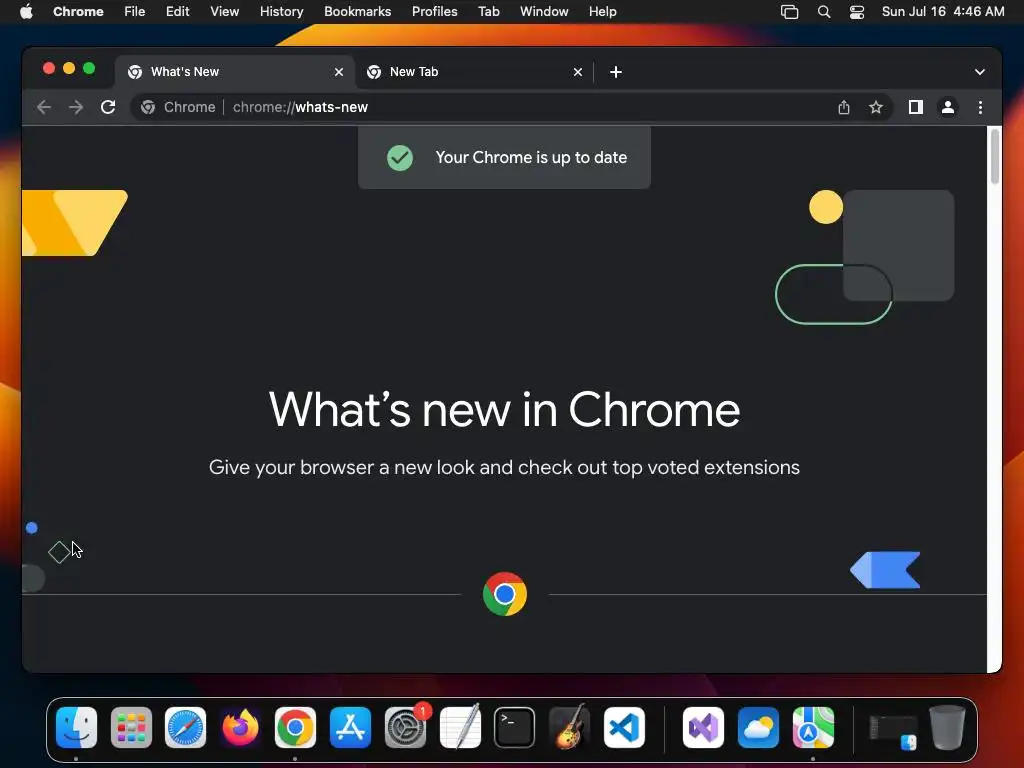
Task: Open TextEdit from the Dock
Action: (460, 728)
